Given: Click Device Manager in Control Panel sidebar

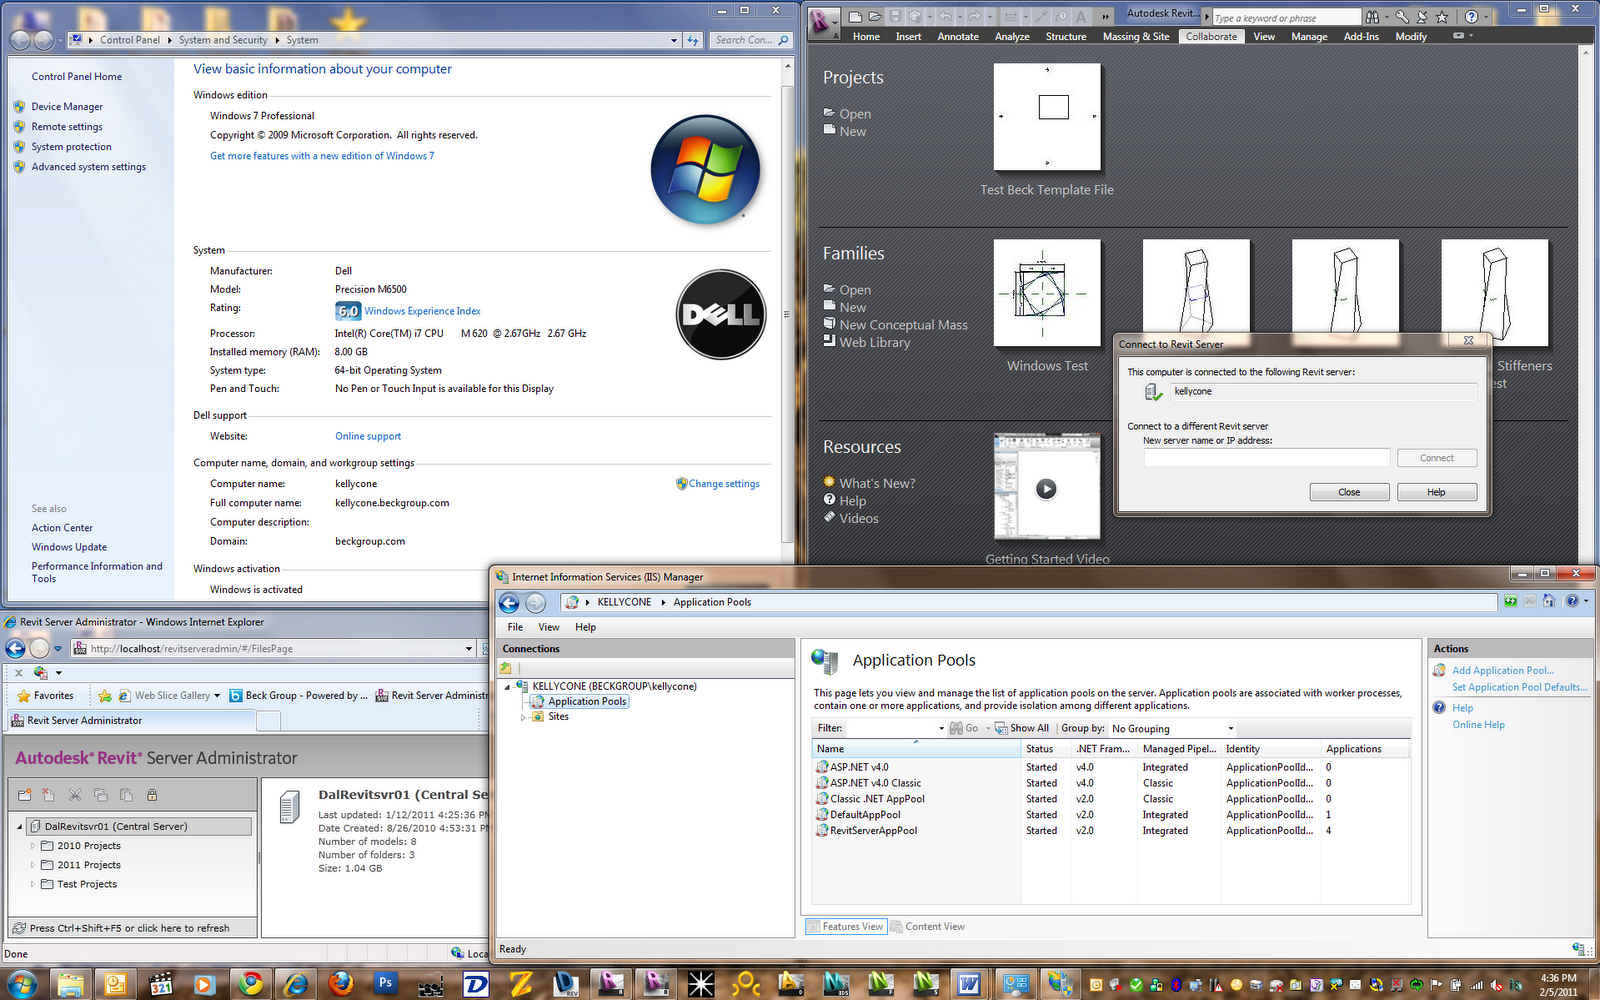Looking at the screenshot, I should click(x=67, y=107).
